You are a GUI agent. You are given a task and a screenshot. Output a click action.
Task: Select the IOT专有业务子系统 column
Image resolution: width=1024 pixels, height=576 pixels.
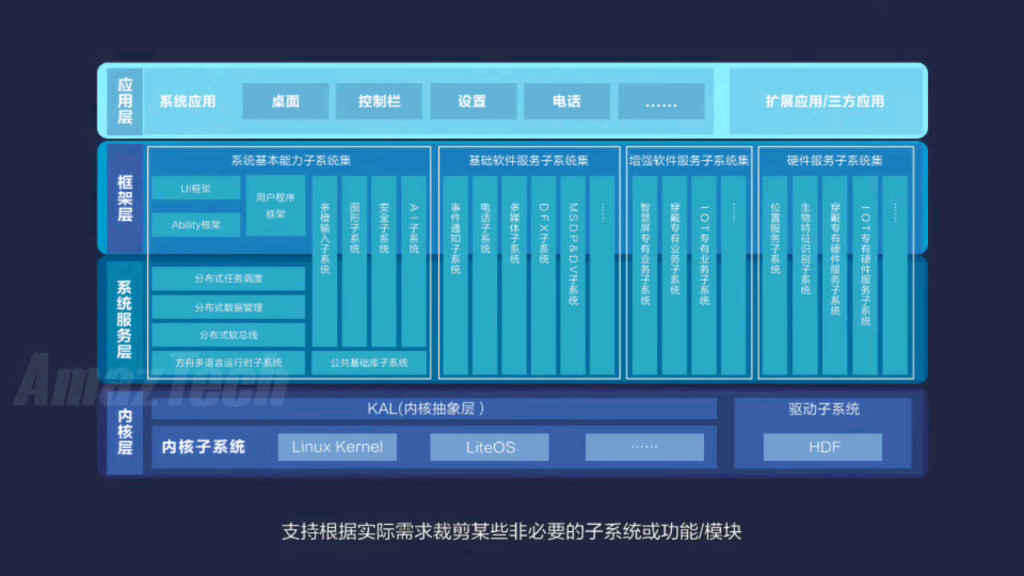[x=704, y=275]
